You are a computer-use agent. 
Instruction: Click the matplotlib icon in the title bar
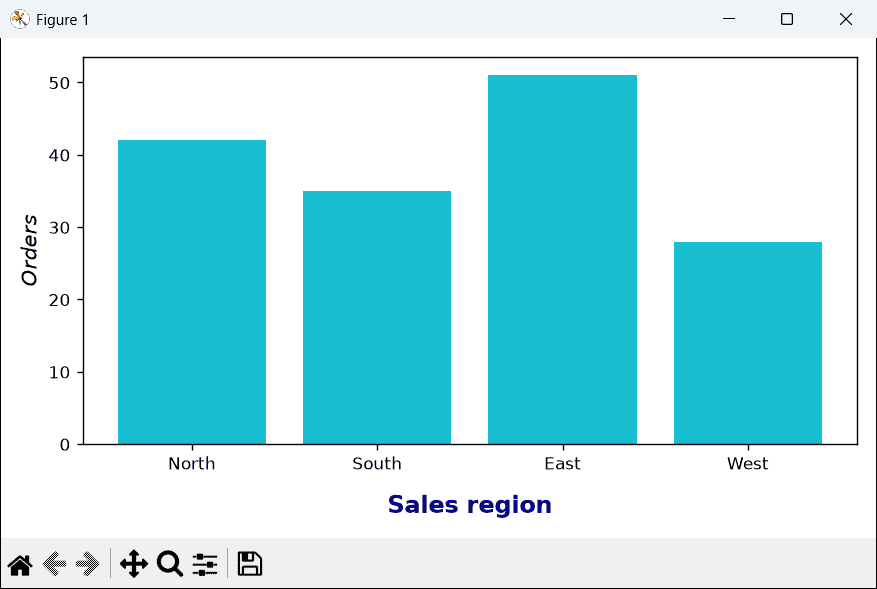[20, 19]
